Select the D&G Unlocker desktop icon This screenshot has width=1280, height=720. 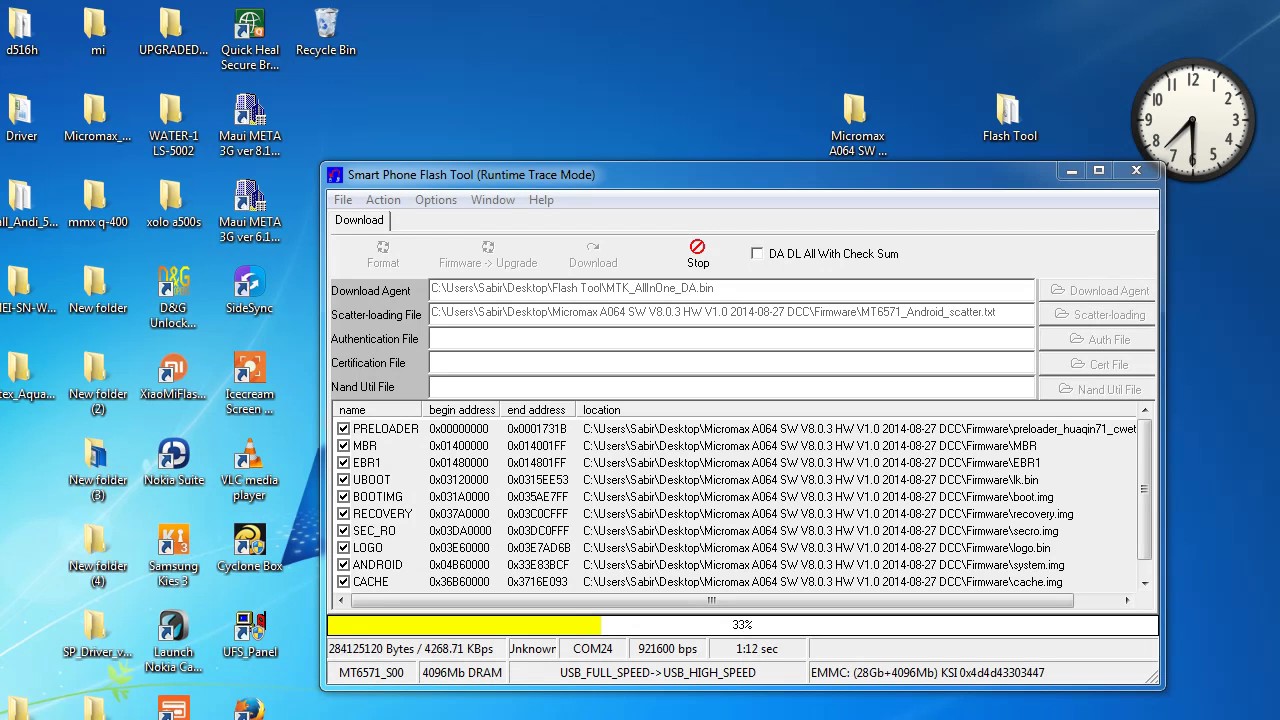(x=174, y=298)
